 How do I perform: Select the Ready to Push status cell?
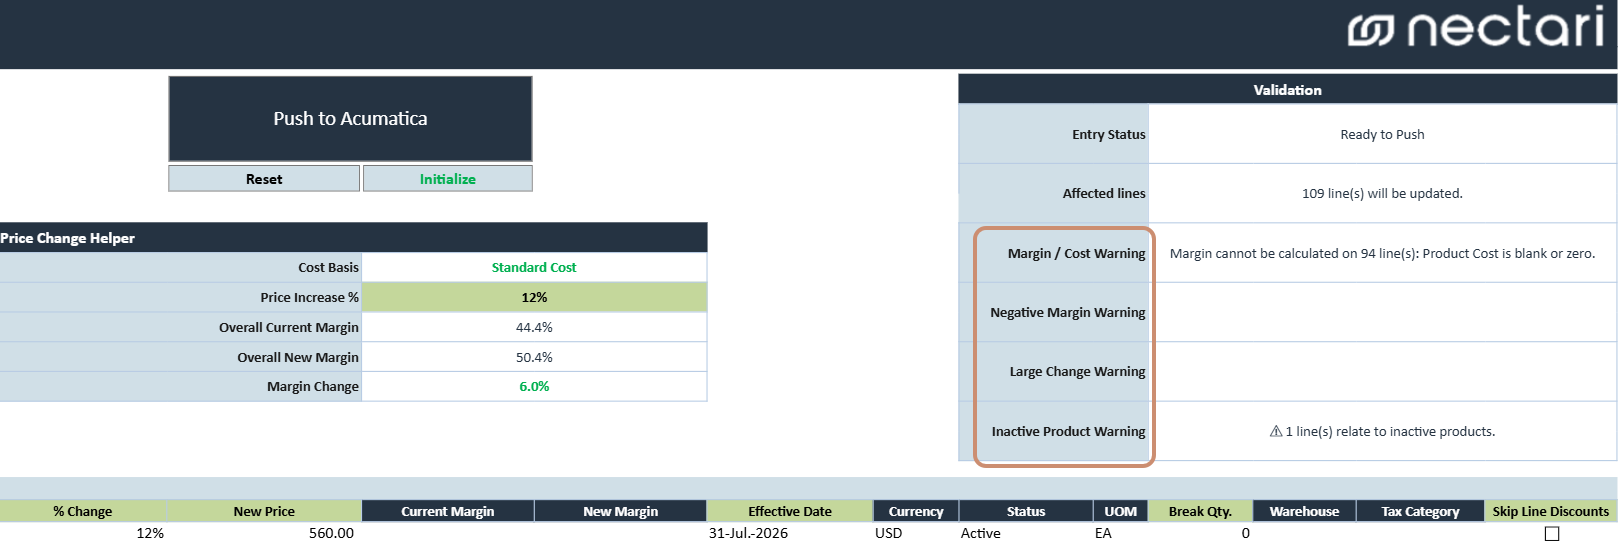coord(1382,134)
